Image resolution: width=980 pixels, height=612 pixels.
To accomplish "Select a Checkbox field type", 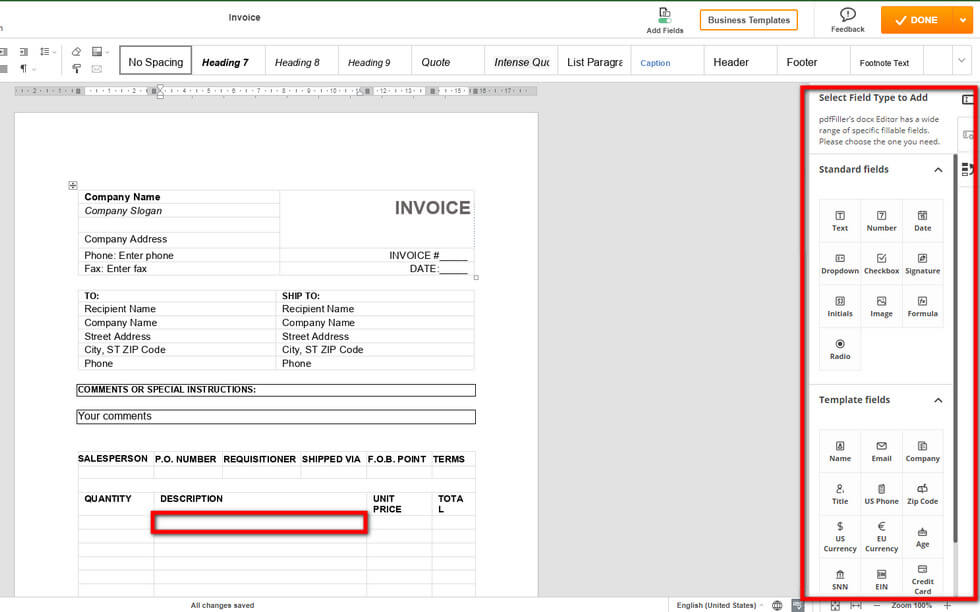I will pyautogui.click(x=881, y=262).
